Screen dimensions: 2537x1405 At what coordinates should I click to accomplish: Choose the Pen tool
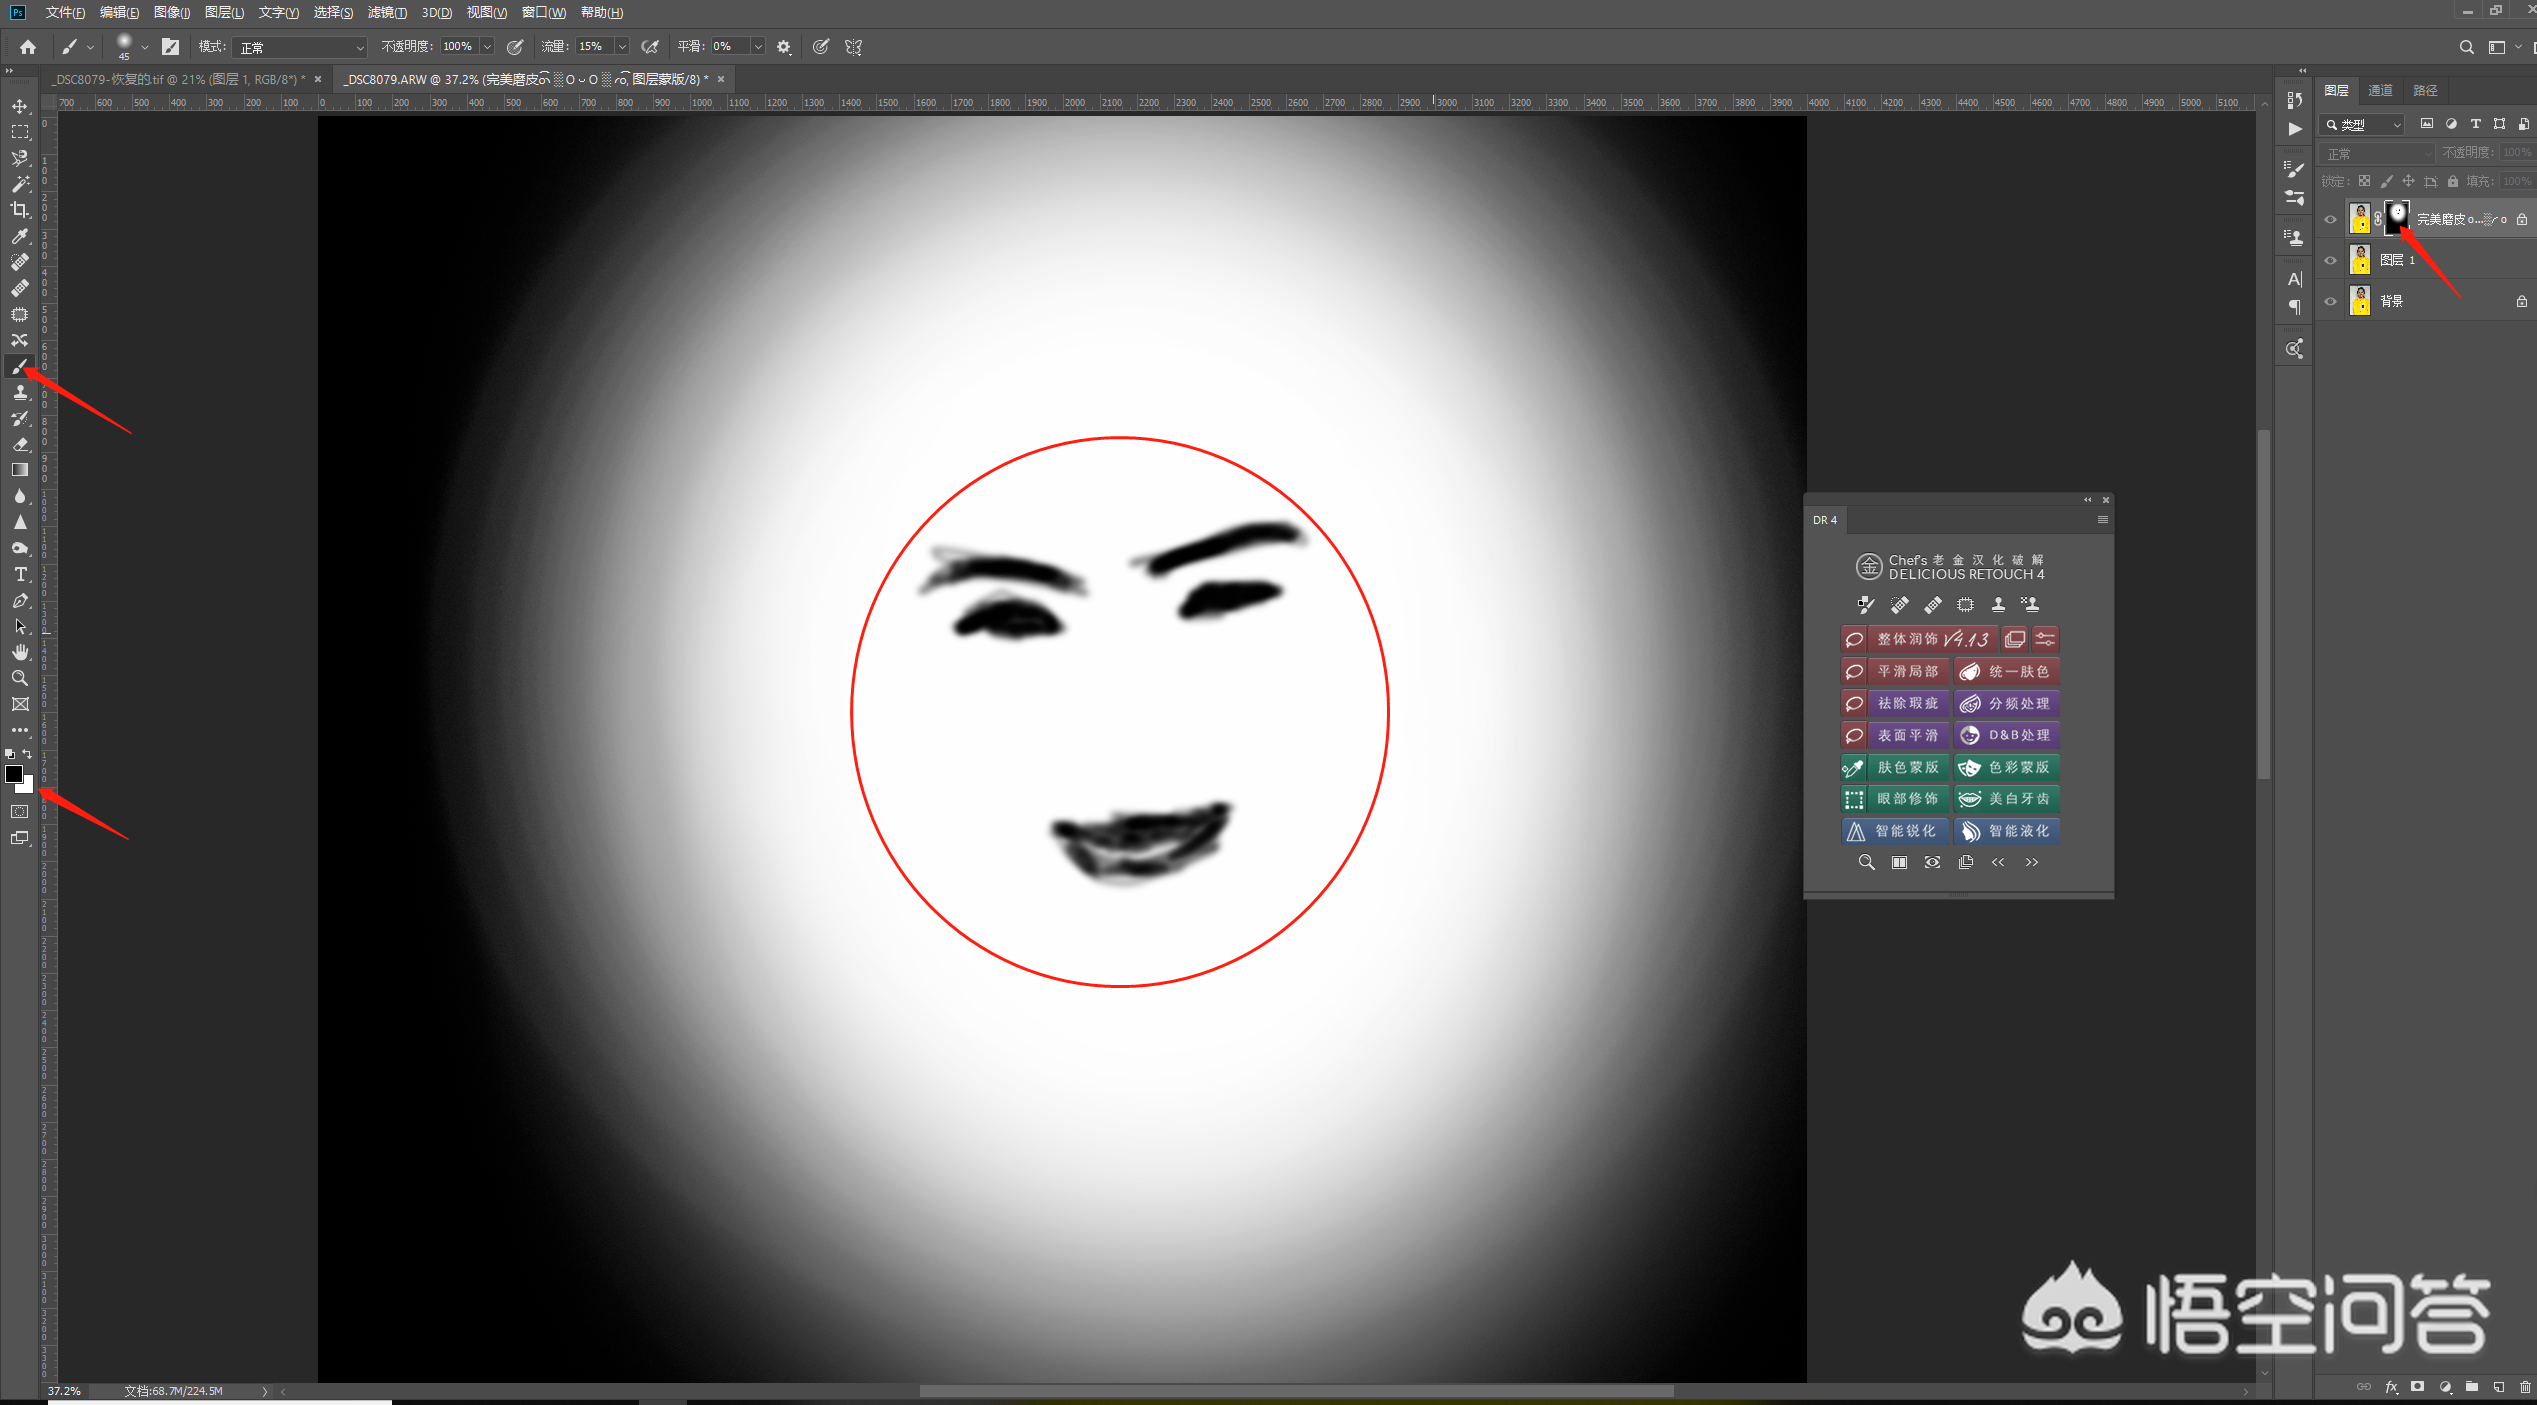(x=20, y=600)
